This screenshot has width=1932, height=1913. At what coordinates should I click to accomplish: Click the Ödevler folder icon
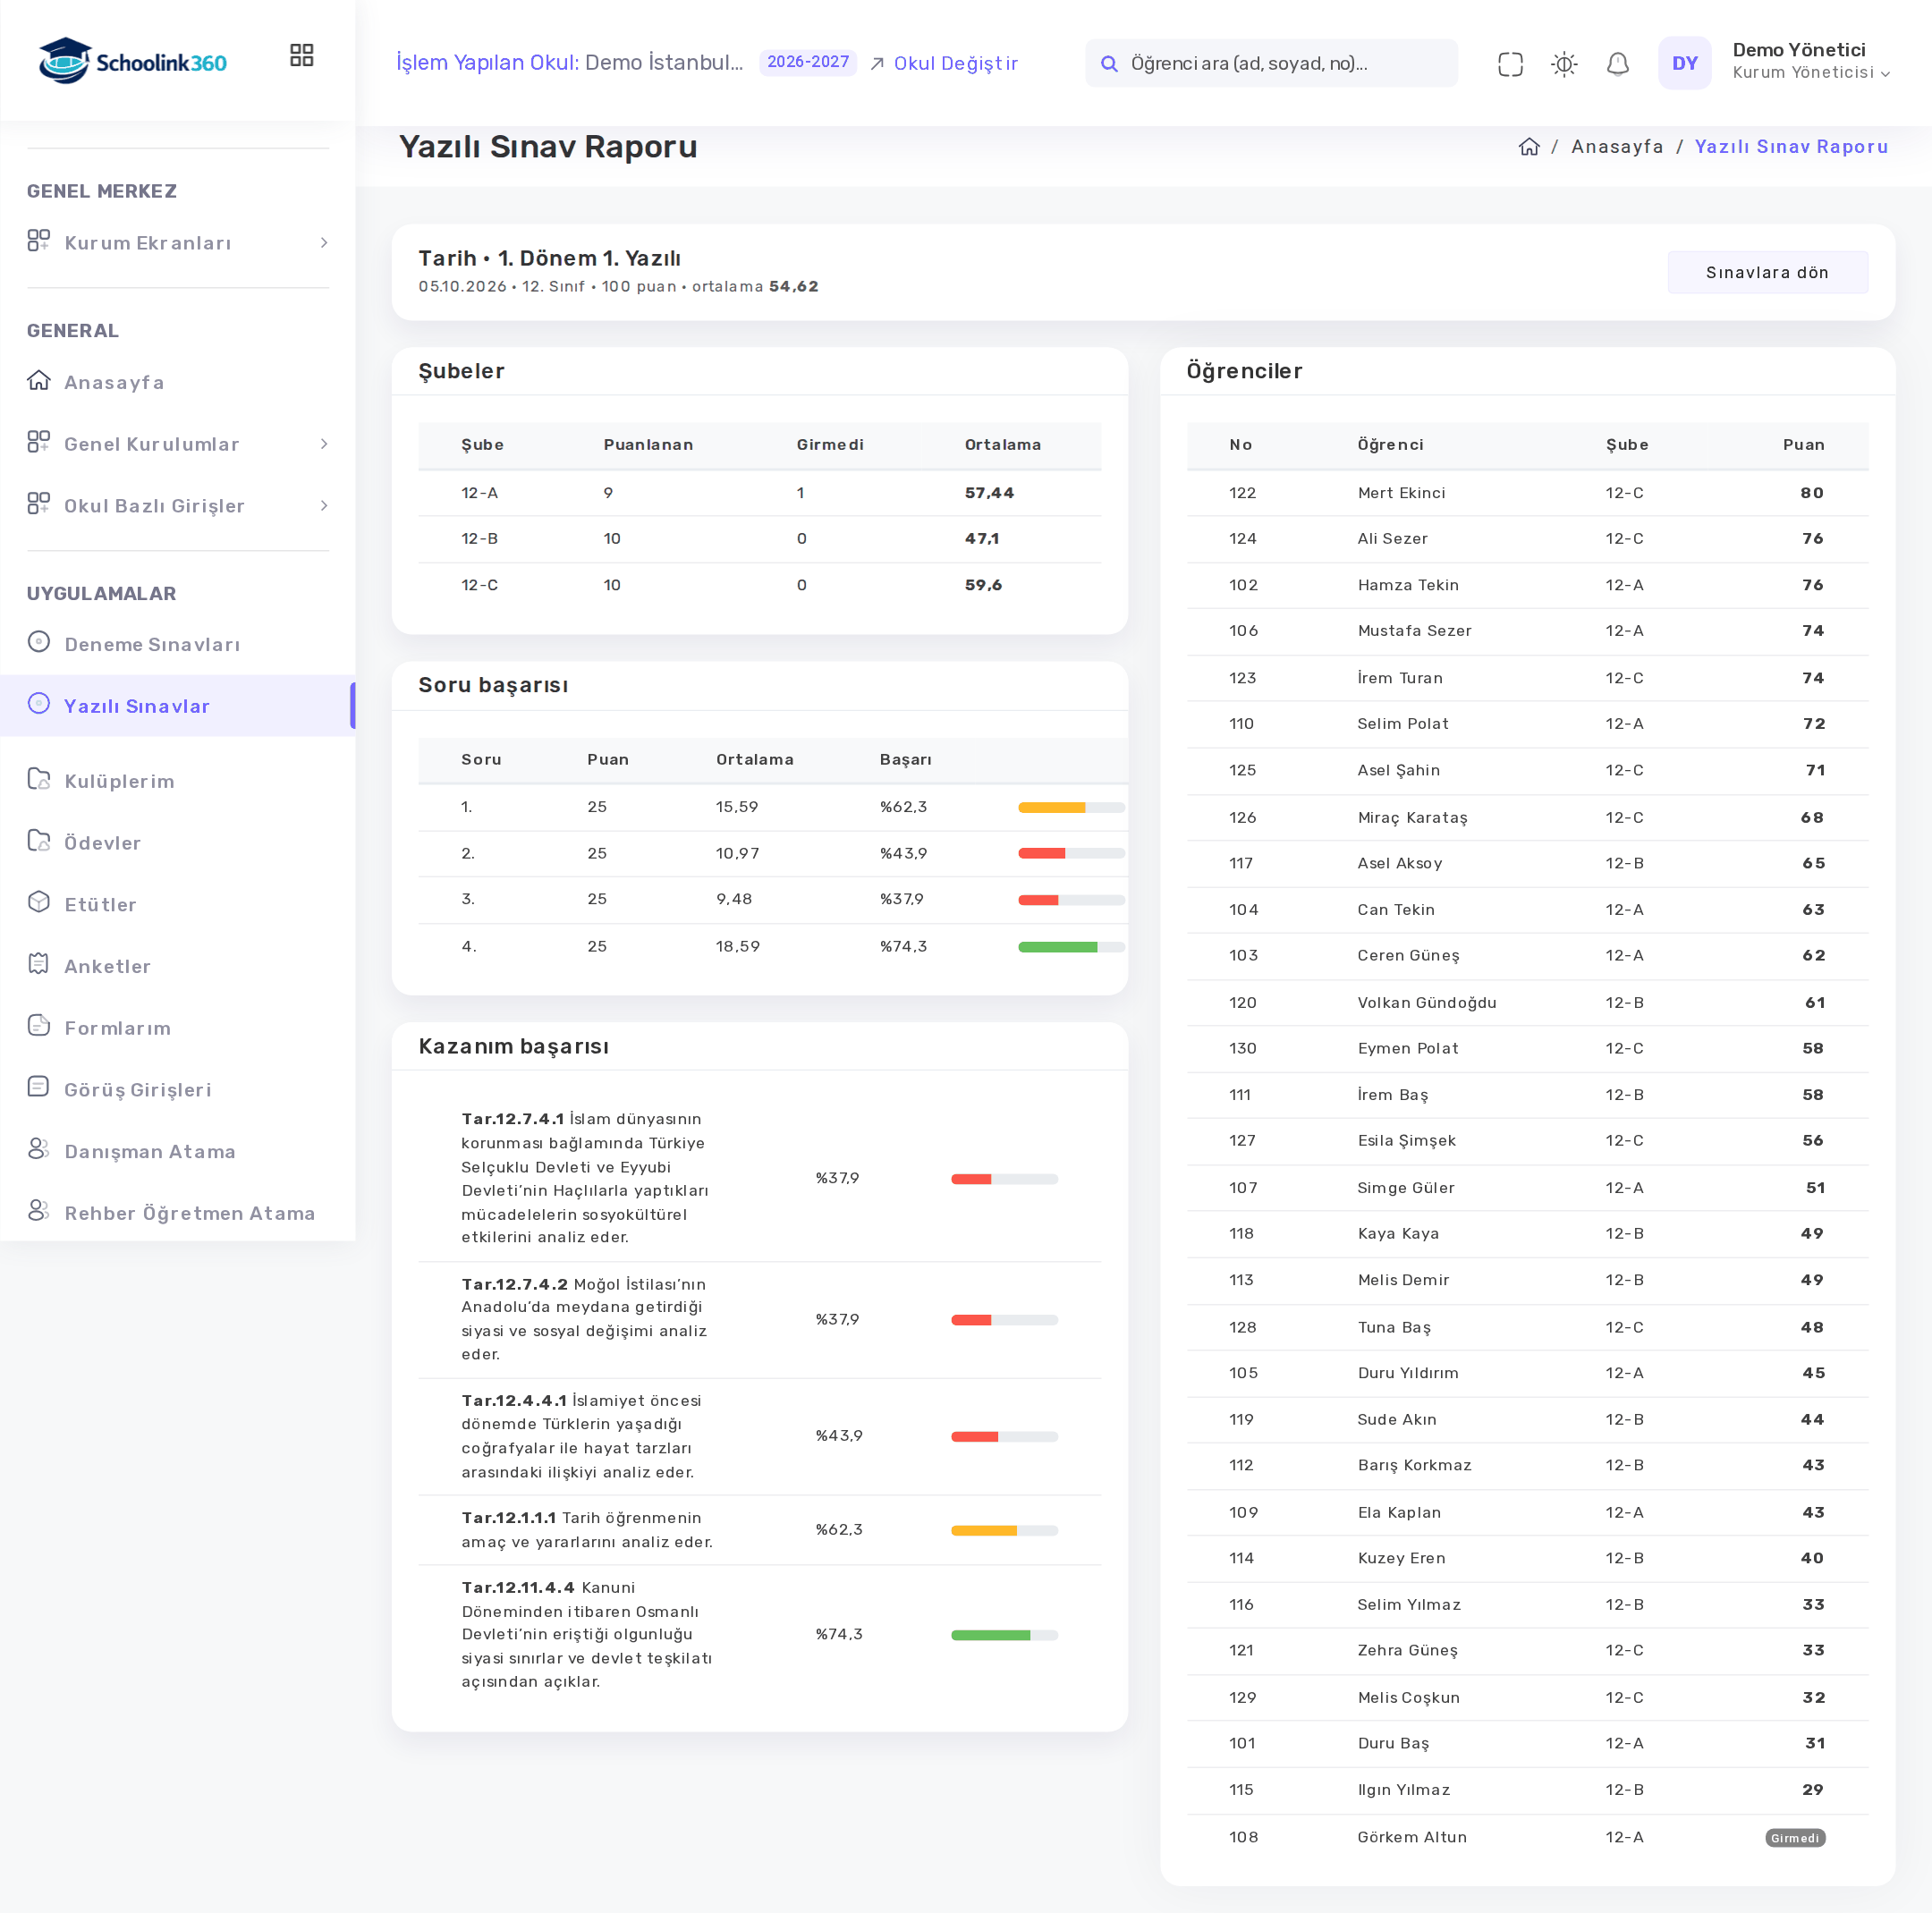[x=39, y=841]
